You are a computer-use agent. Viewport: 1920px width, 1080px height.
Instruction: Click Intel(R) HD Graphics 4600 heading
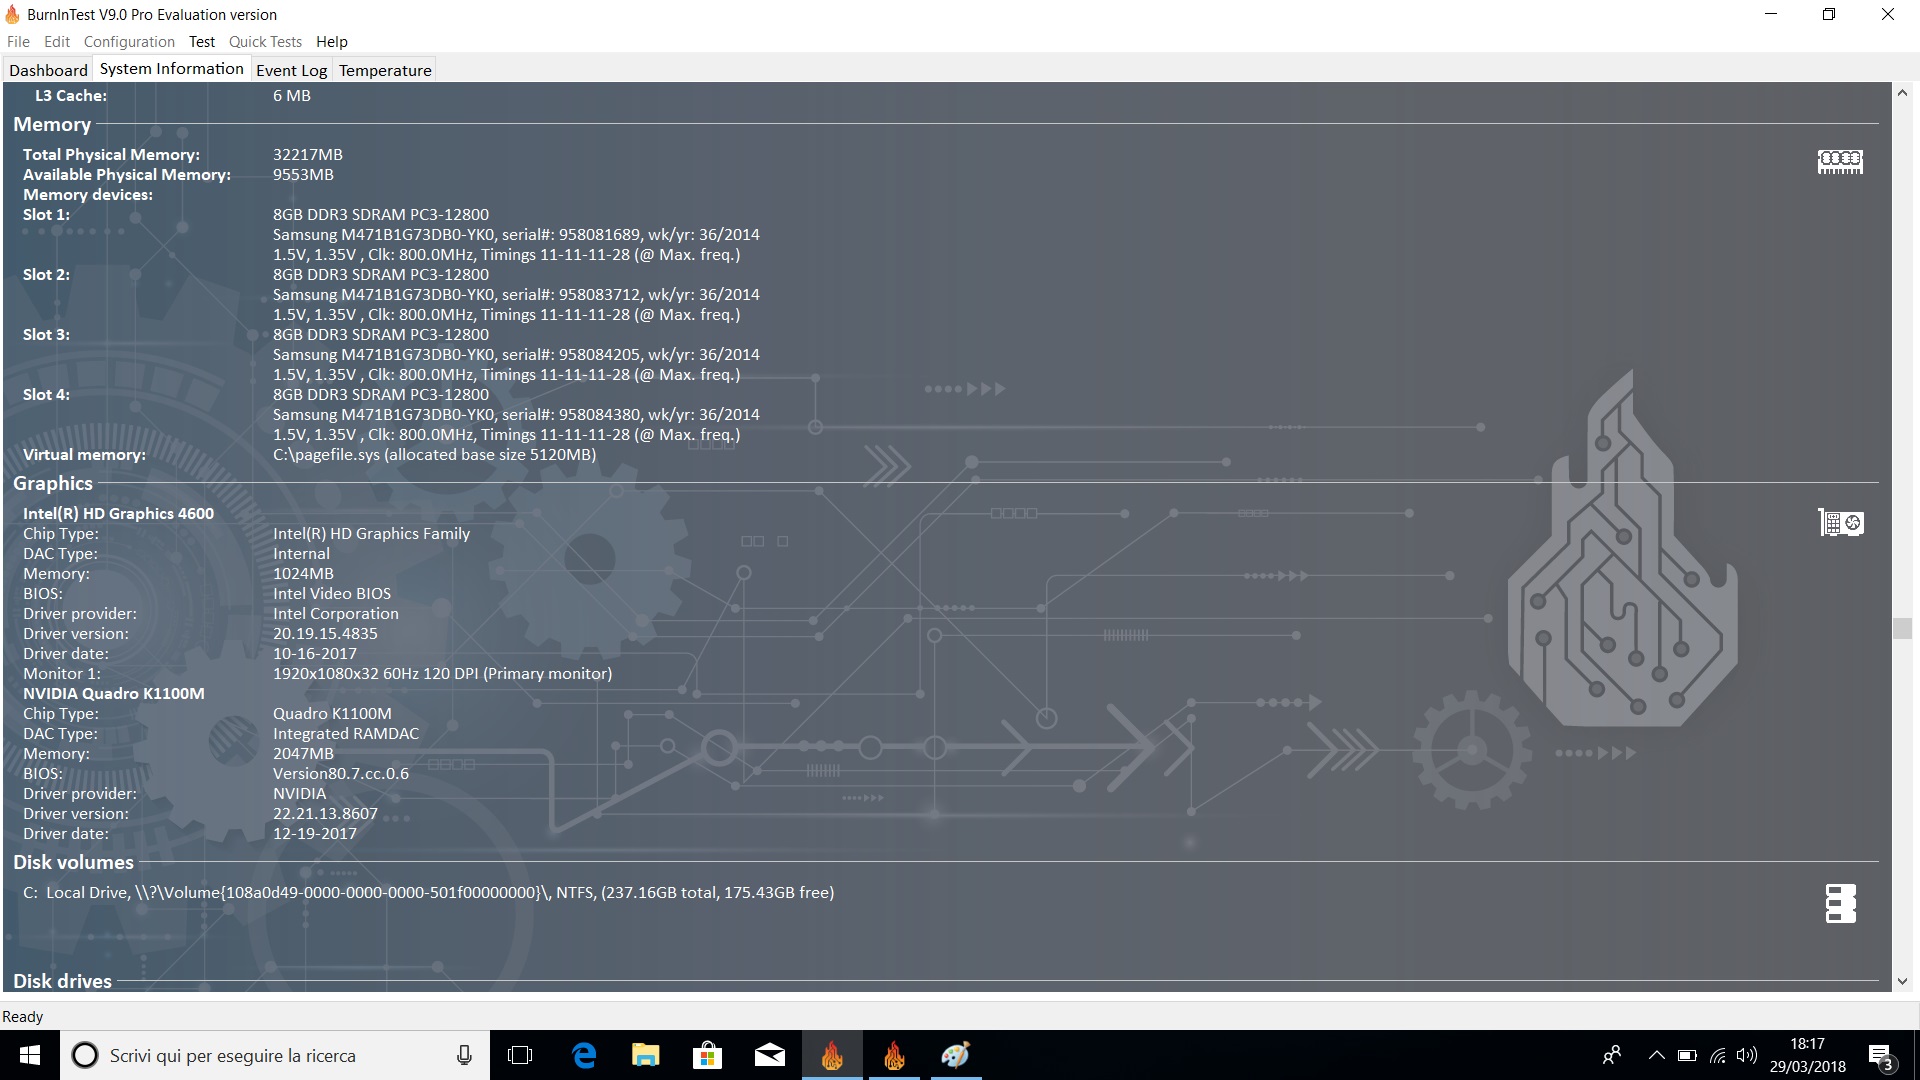(118, 513)
